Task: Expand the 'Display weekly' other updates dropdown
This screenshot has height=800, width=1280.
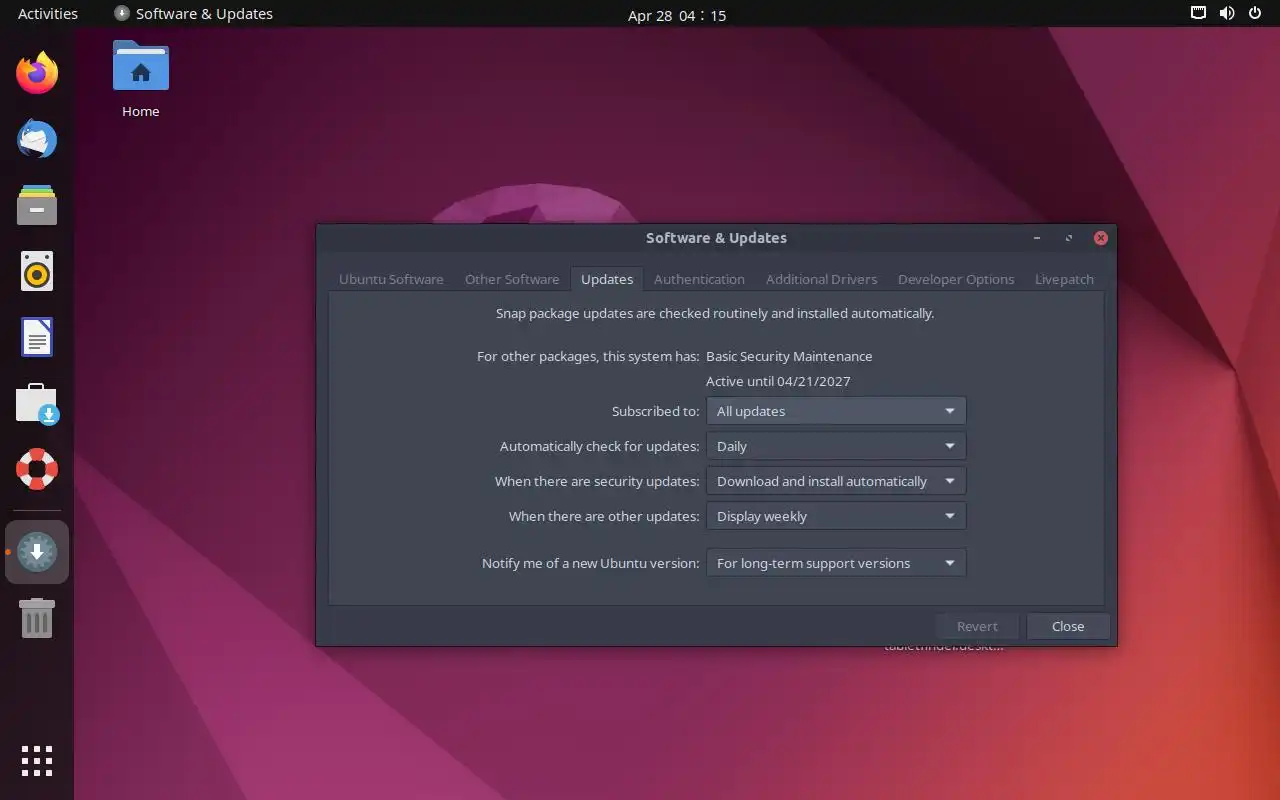Action: [836, 516]
